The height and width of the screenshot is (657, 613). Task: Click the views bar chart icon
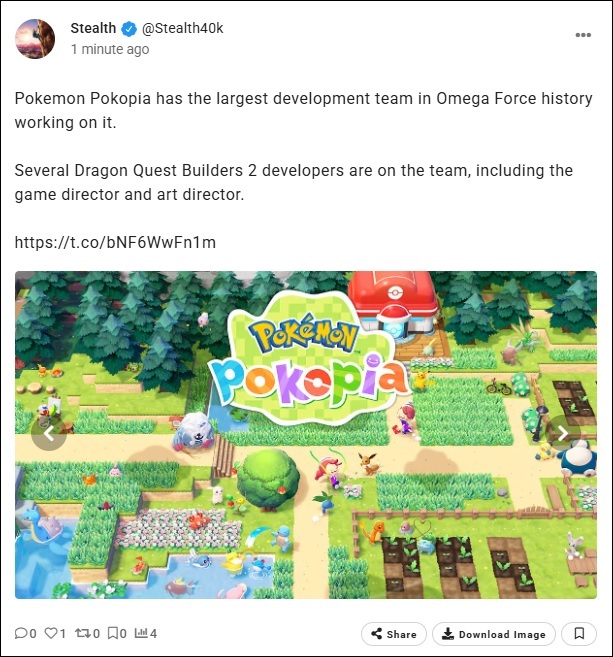(141, 632)
